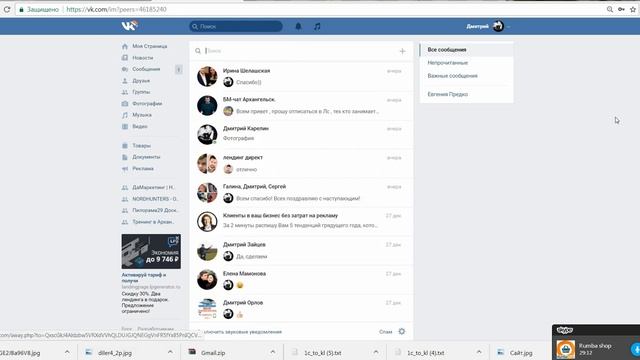The image size is (640, 360).
Task: Click the ad banner image Экономия до 9 746
Action: pos(151,251)
